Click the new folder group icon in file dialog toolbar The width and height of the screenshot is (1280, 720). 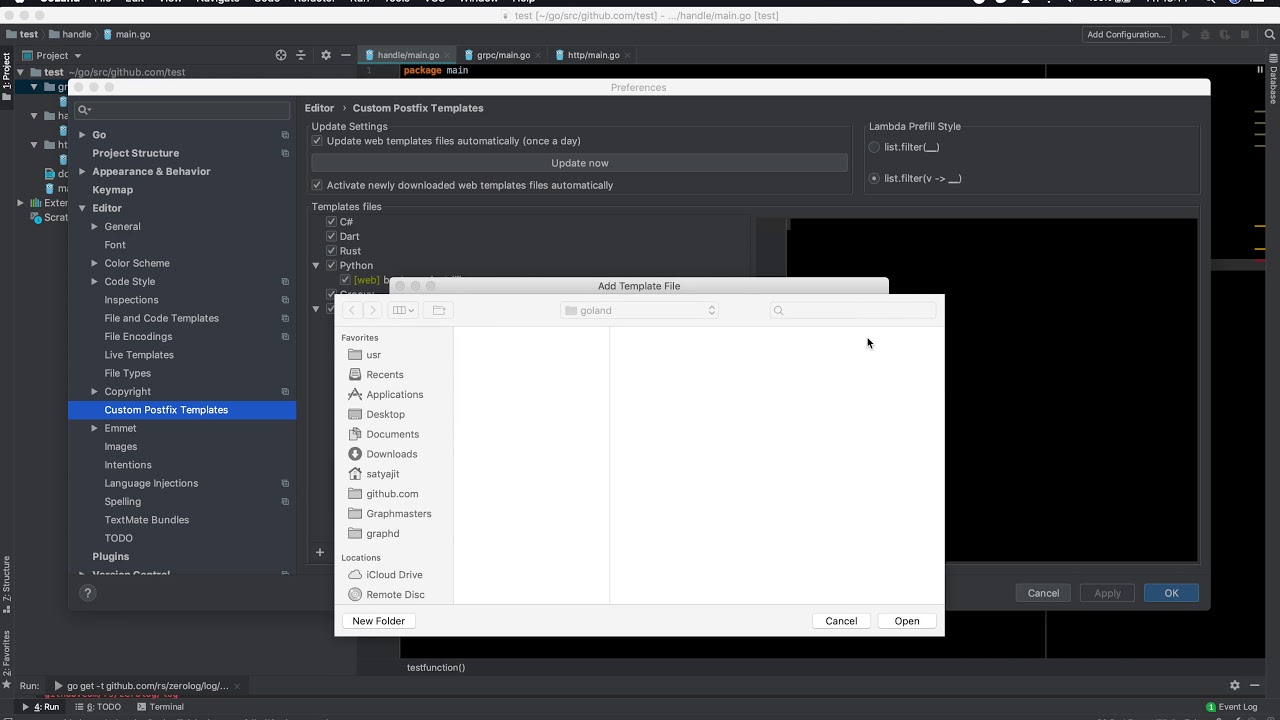(x=438, y=310)
